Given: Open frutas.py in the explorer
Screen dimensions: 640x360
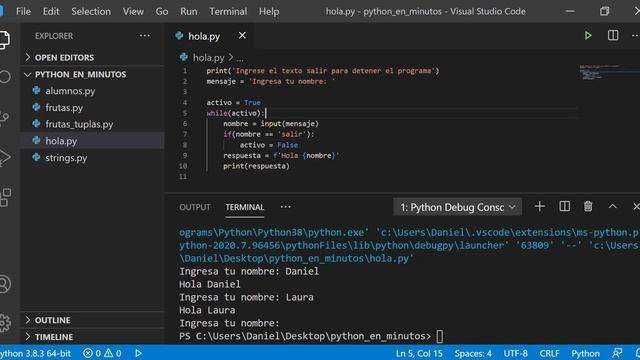Looking at the screenshot, I should point(93,108).
